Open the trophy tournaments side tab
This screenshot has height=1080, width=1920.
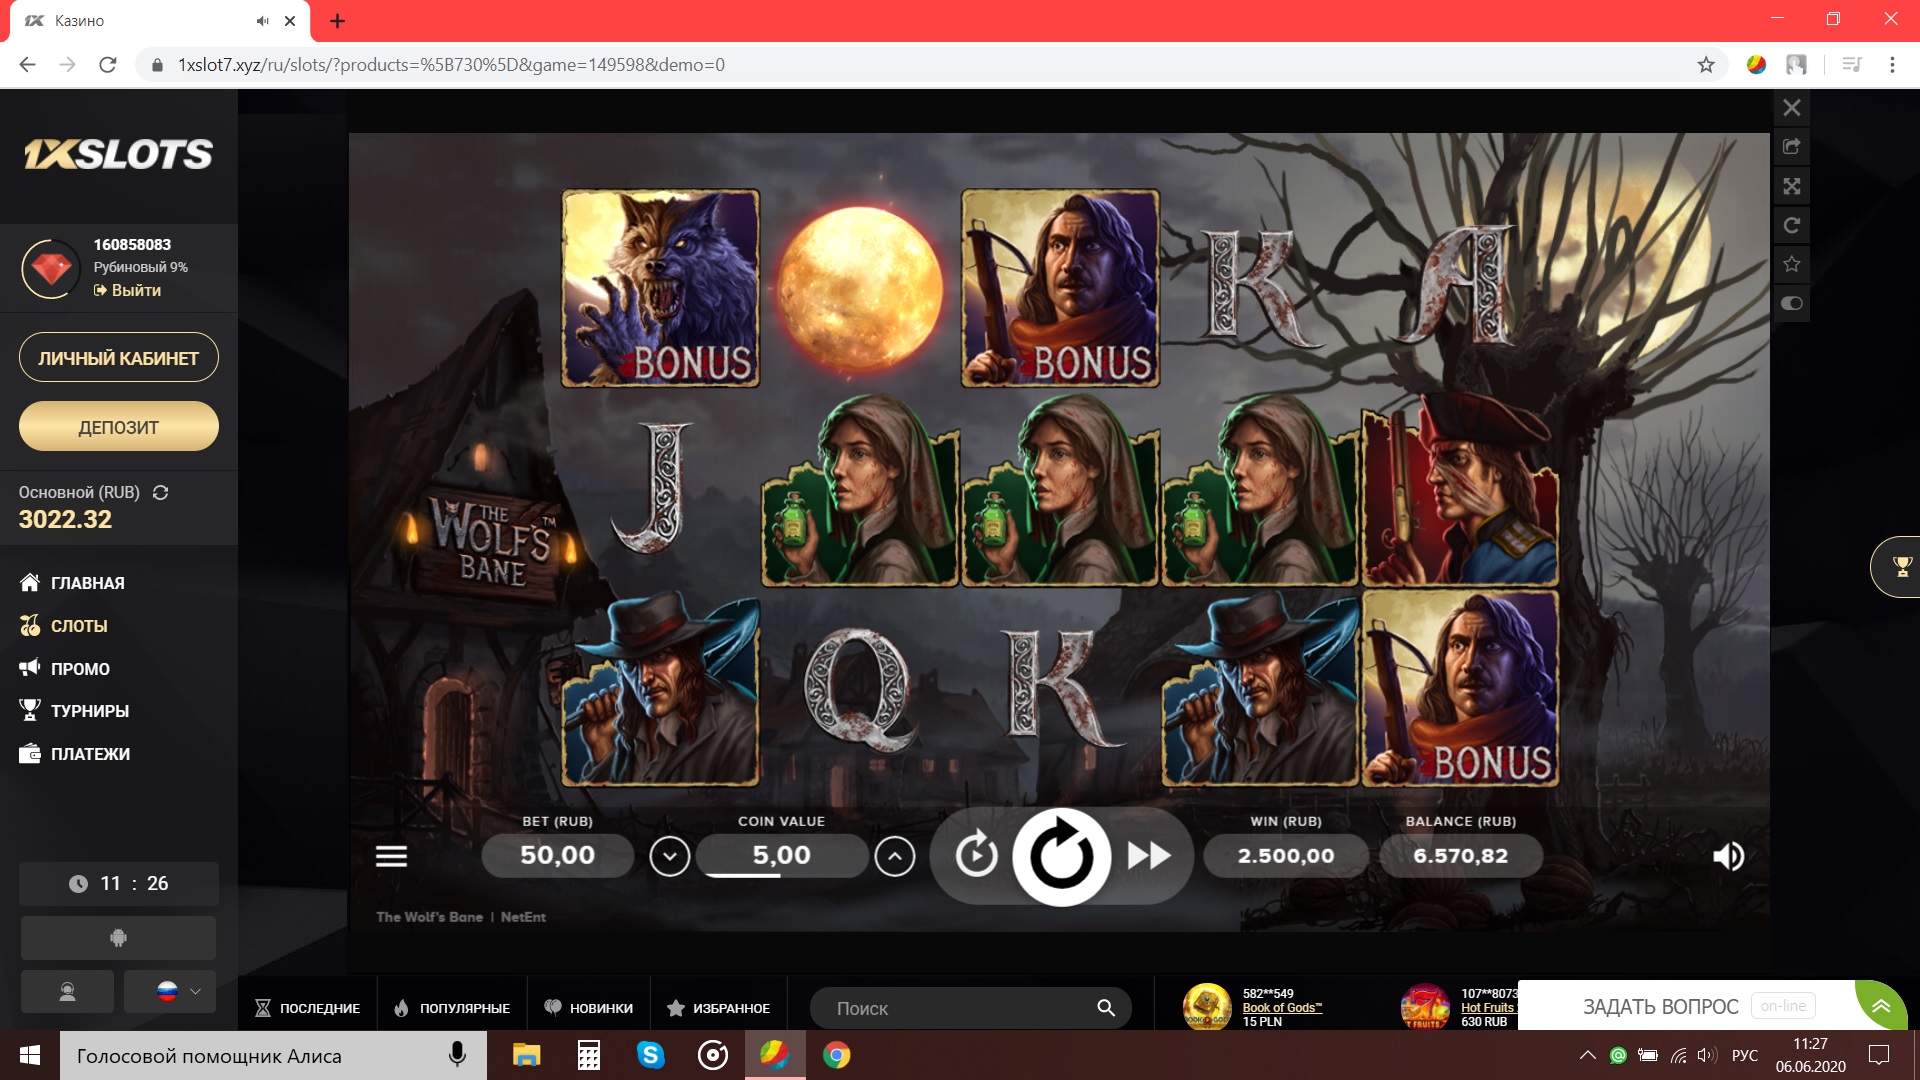pos(1902,567)
